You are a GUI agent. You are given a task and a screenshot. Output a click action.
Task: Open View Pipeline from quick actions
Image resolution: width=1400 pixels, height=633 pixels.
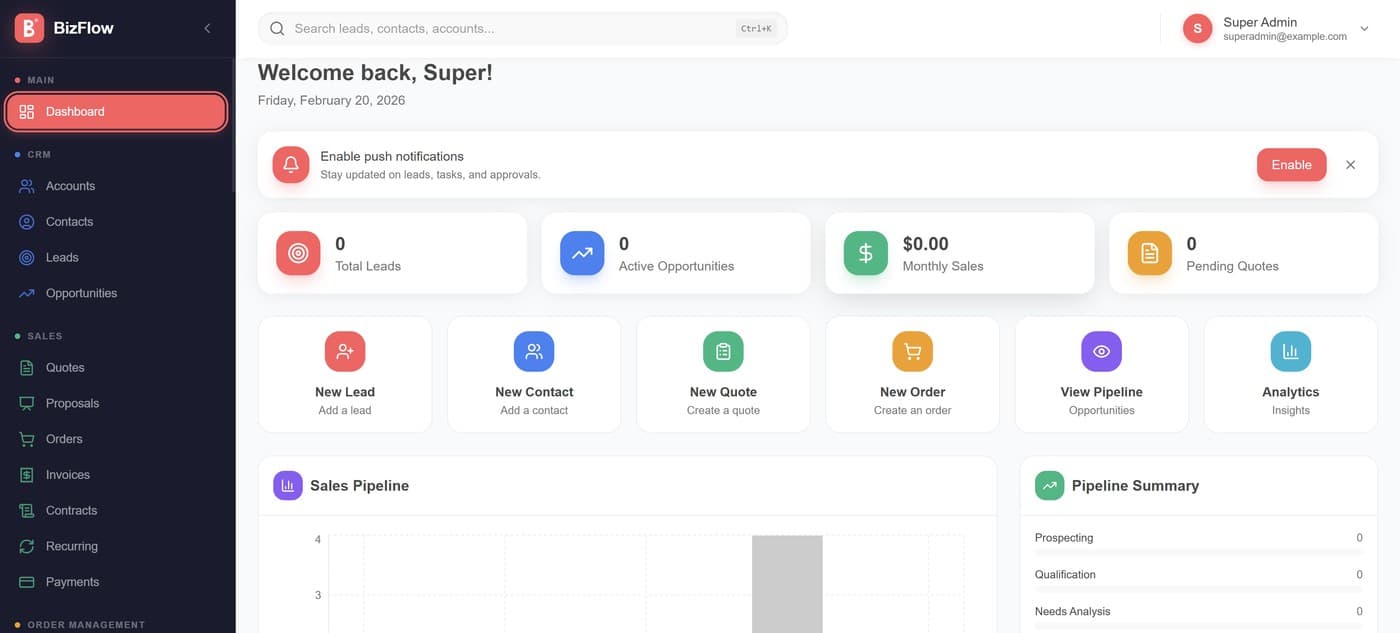click(x=1101, y=373)
